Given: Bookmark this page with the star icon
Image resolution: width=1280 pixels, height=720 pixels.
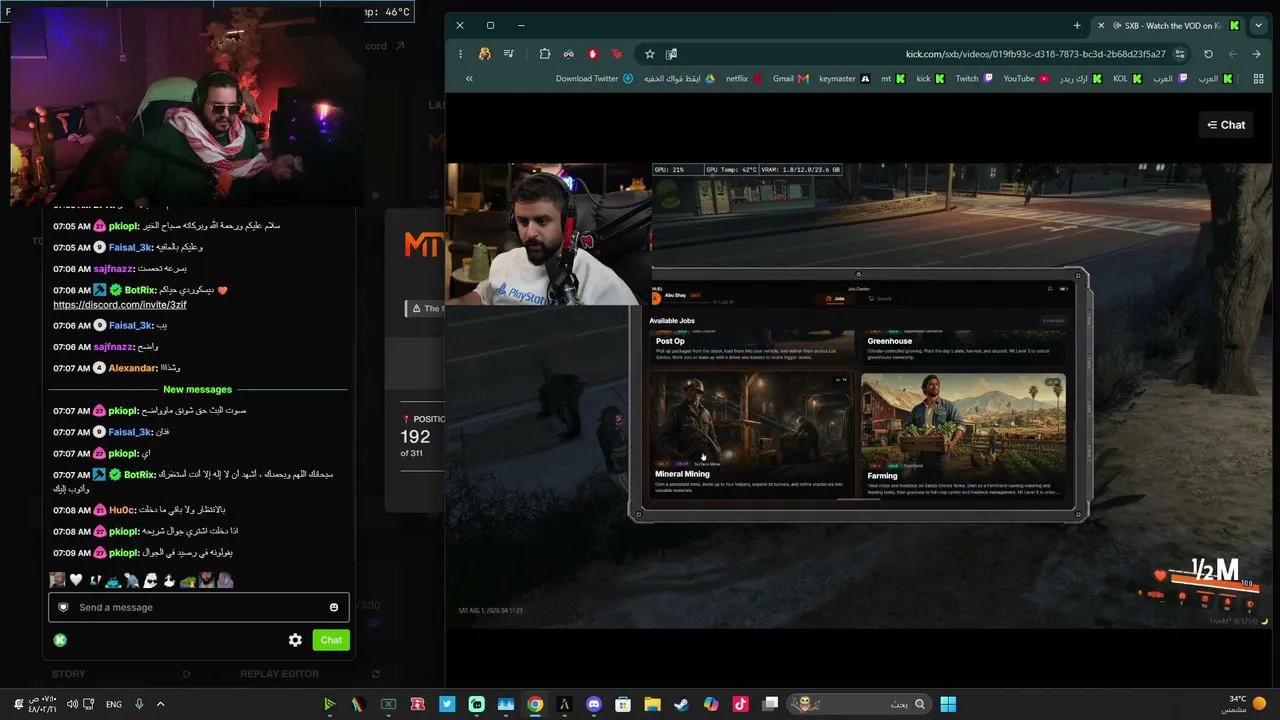Looking at the screenshot, I should [x=650, y=54].
